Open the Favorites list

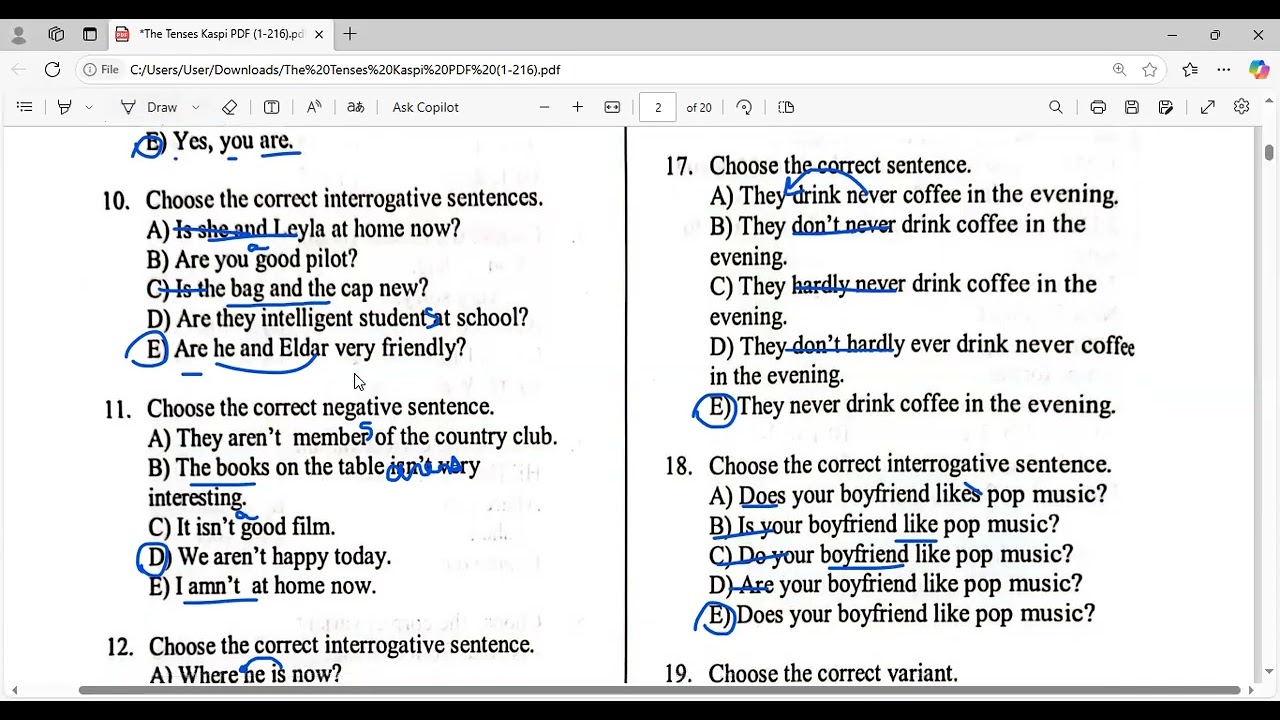coord(1190,70)
